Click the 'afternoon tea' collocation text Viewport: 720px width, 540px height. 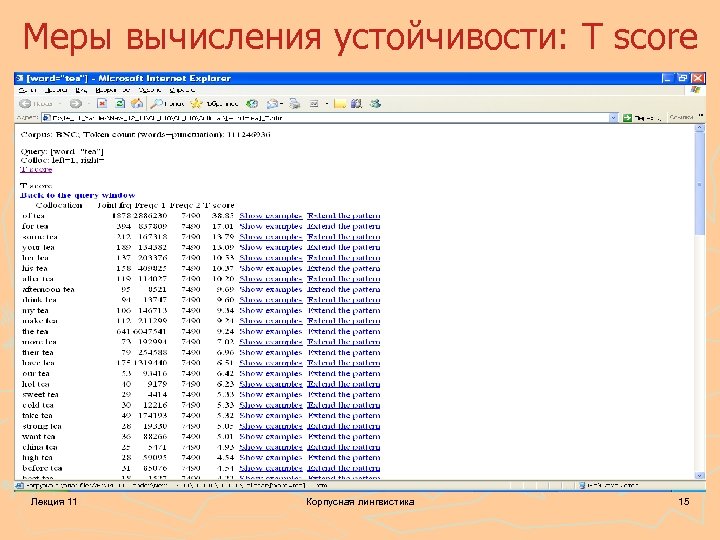48,289
